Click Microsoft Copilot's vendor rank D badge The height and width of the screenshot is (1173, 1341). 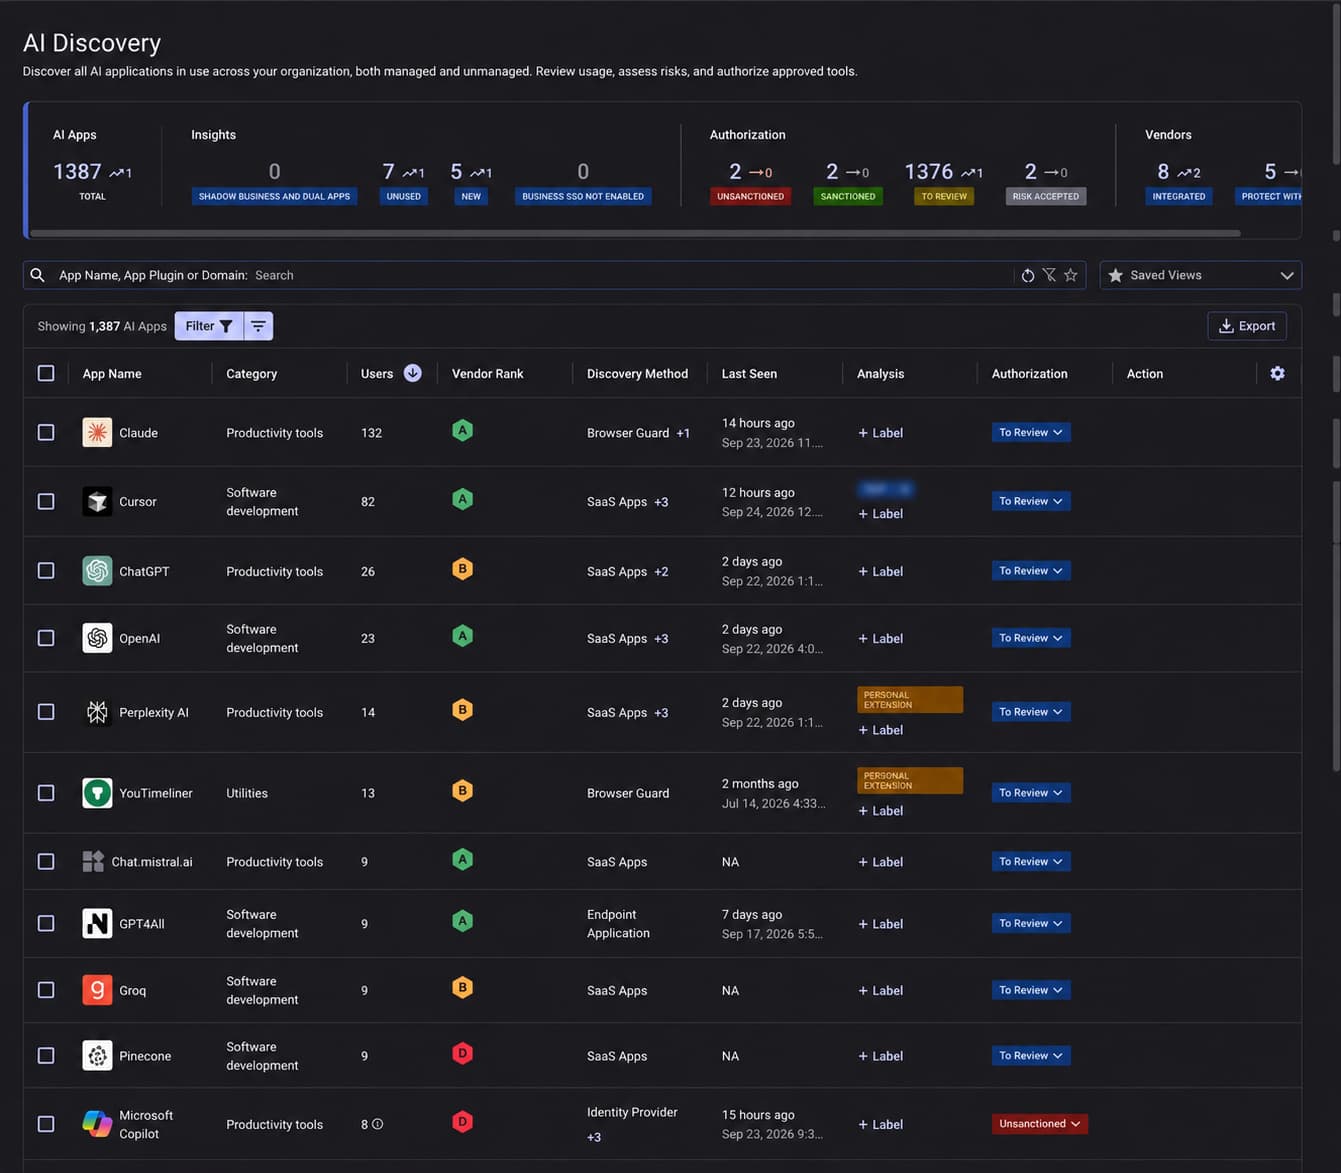462,1122
